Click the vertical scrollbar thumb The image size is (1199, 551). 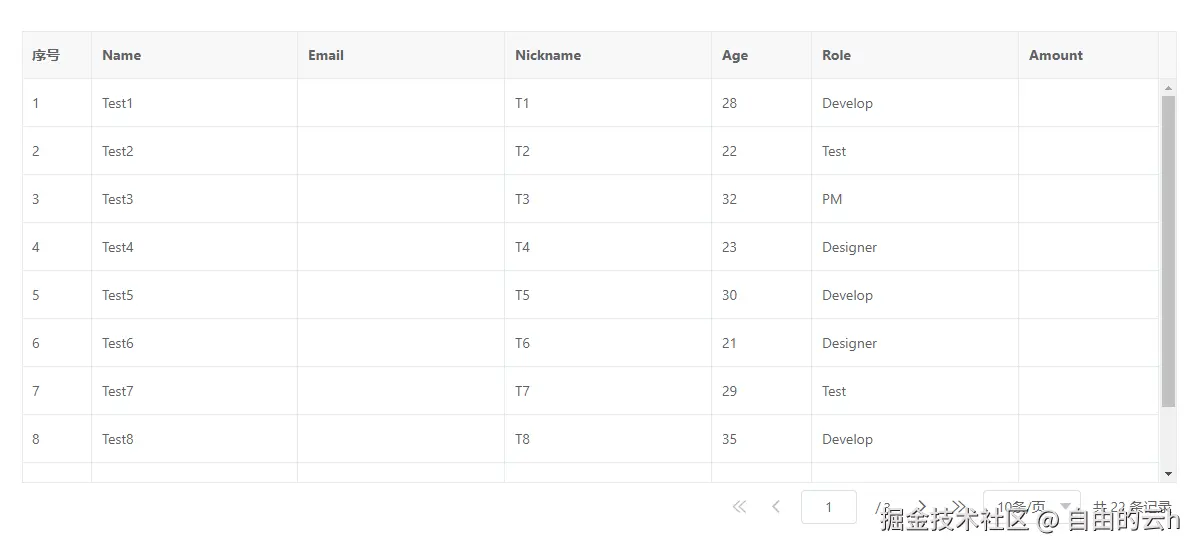point(1168,250)
